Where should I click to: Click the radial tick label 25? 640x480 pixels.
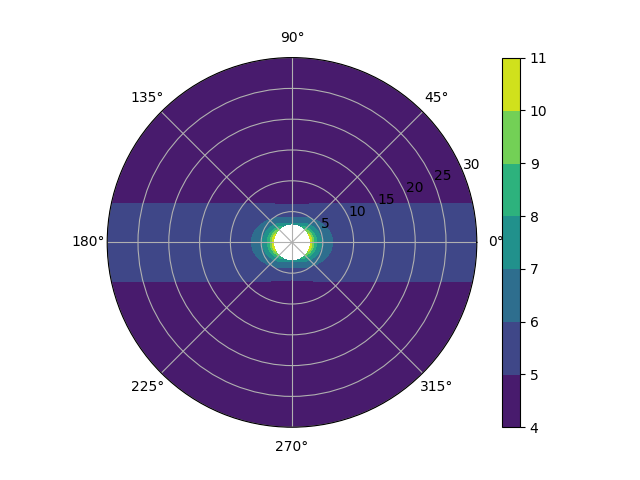pos(442,176)
